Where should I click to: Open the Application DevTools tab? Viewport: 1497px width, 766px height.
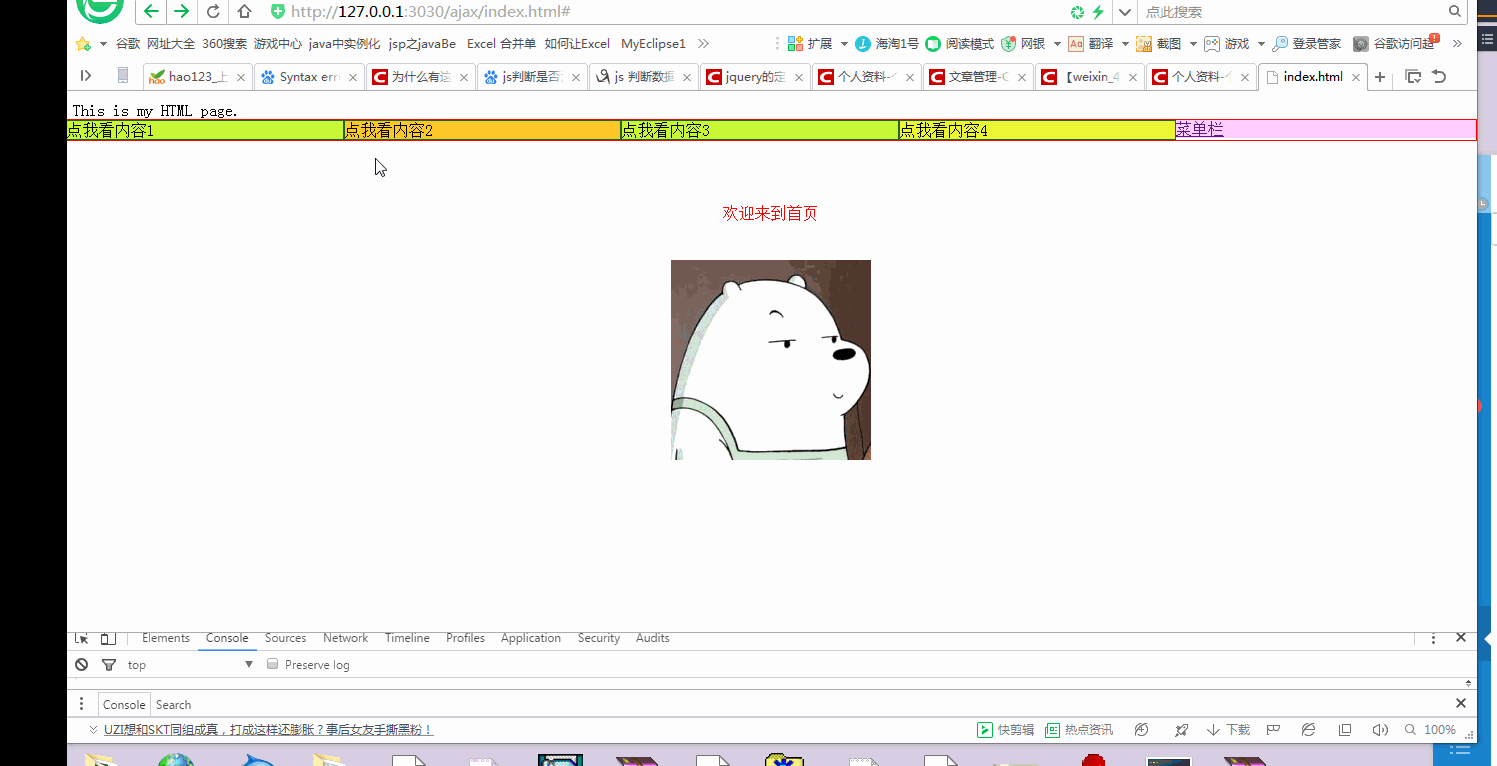pyautogui.click(x=531, y=638)
